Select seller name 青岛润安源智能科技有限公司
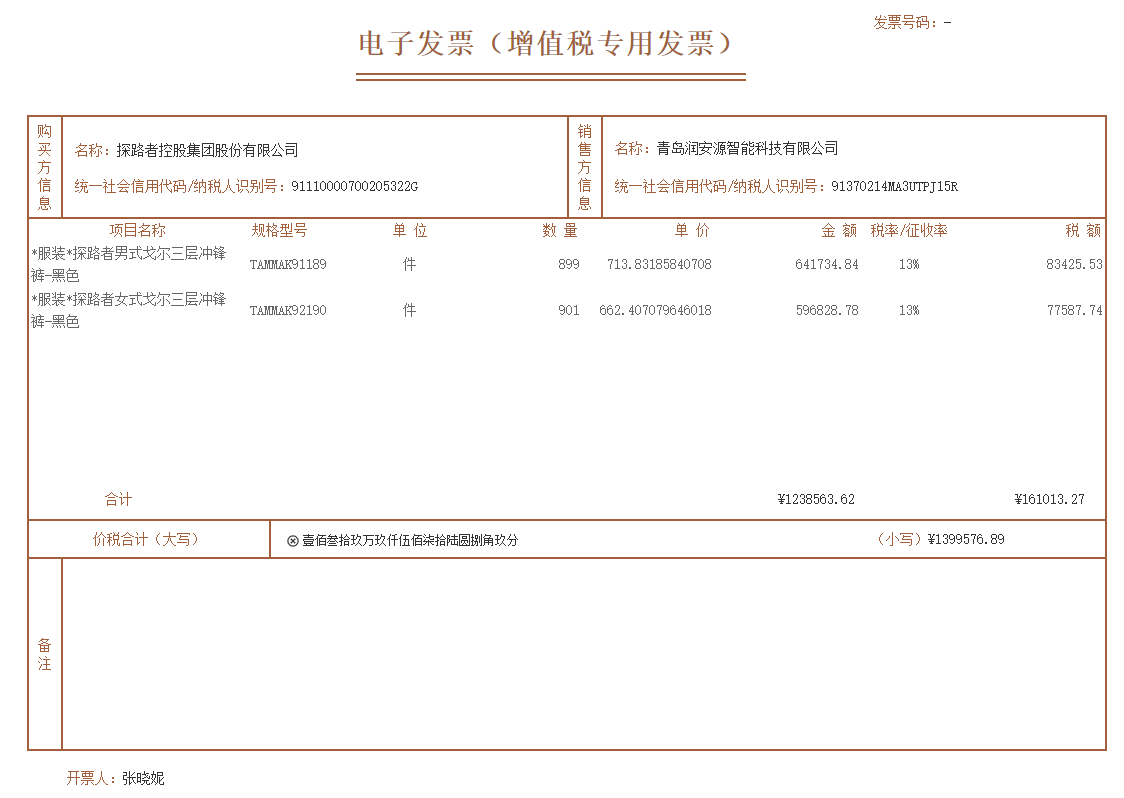1124x798 pixels. 747,149
